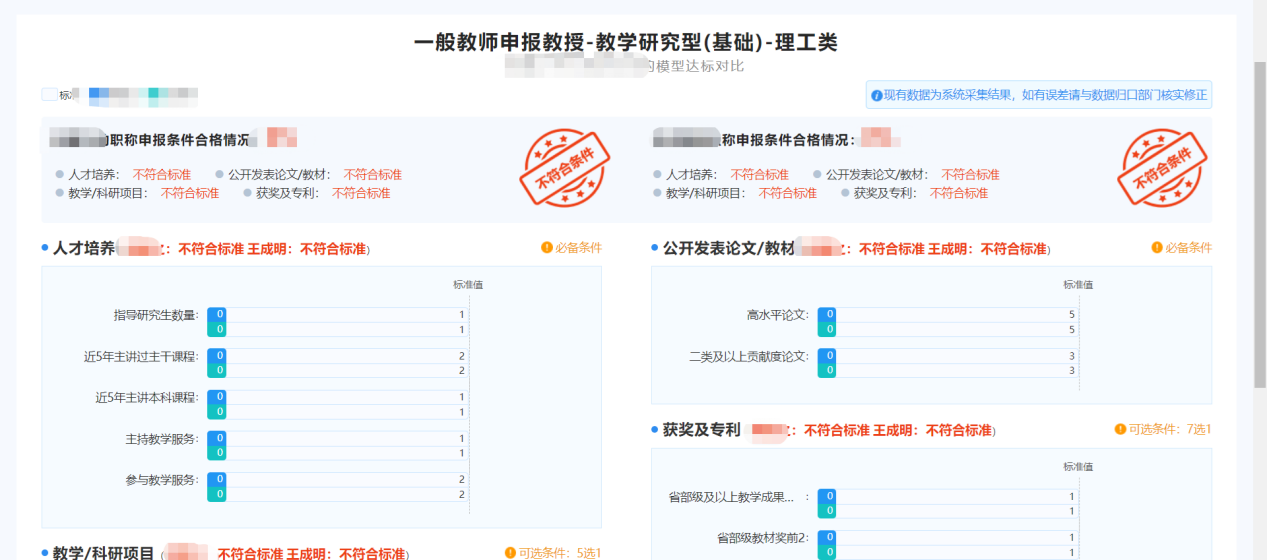This screenshot has height=560, width=1267.
Task: Toggle the blue legend swatch series
Action: click(95, 96)
